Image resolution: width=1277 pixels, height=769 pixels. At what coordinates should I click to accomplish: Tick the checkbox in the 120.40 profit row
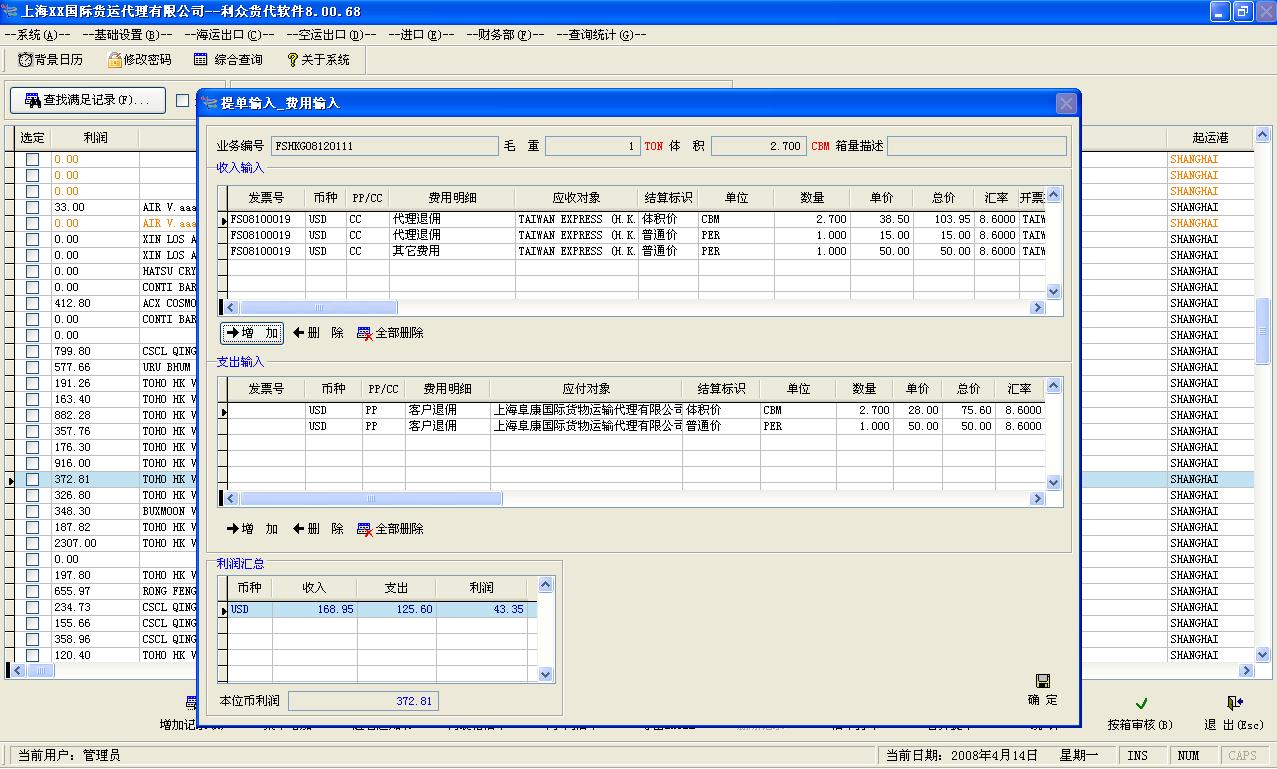pos(33,655)
